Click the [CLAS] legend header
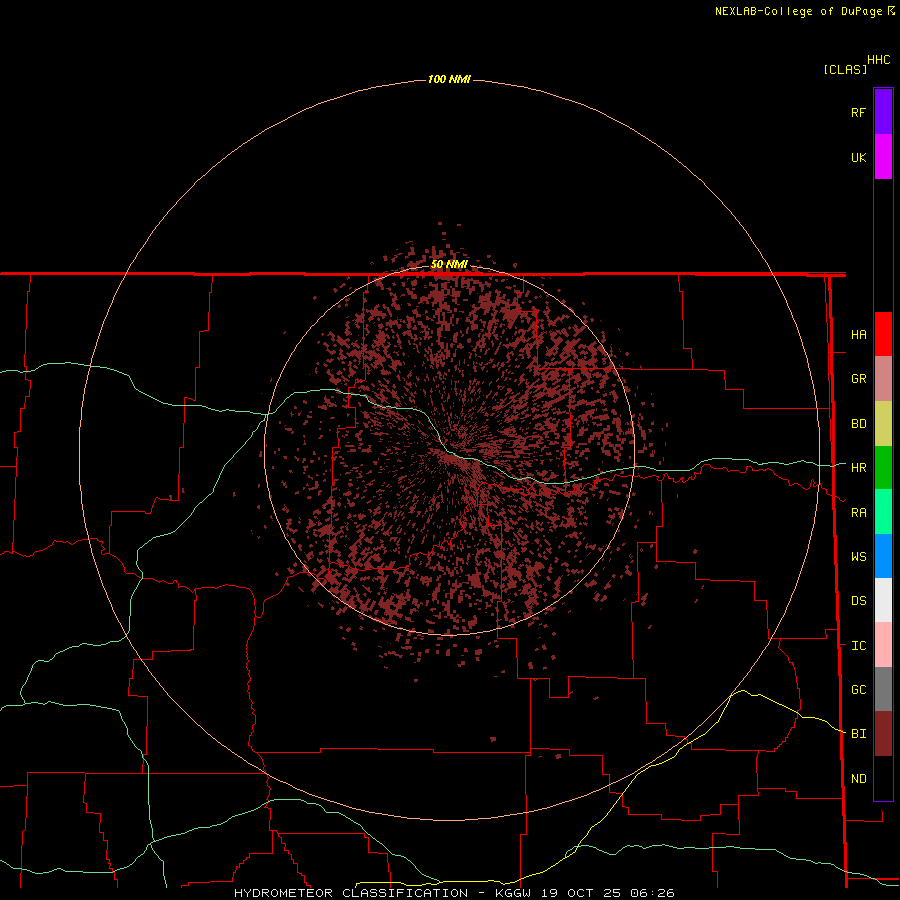Image resolution: width=900 pixels, height=900 pixels. (x=845, y=69)
